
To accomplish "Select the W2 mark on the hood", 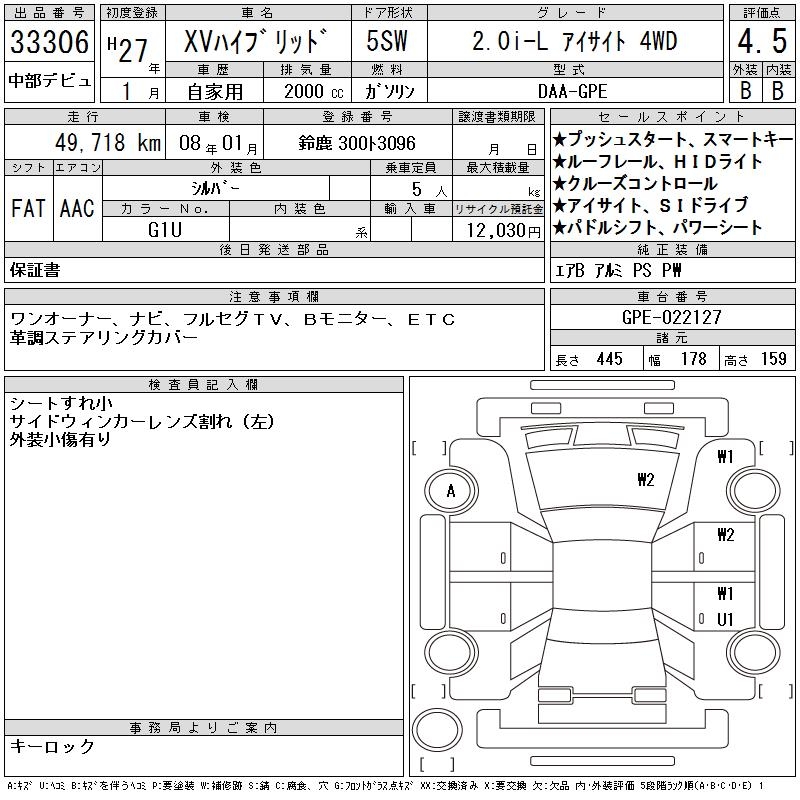I will pyautogui.click(x=645, y=479).
